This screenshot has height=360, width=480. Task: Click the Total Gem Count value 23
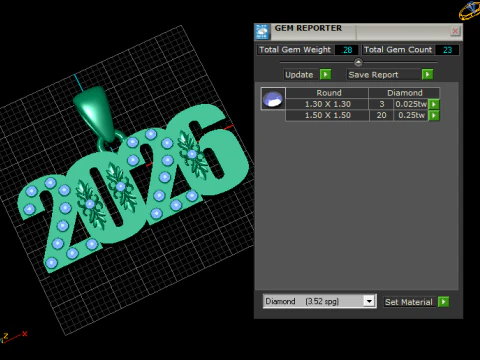447,50
